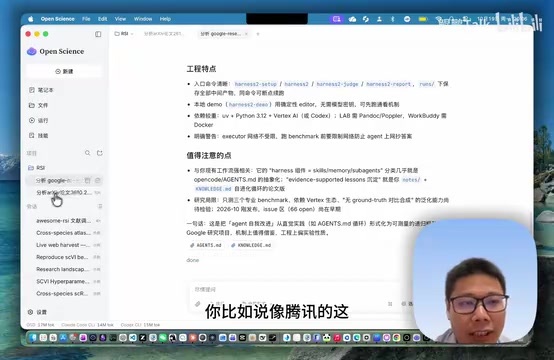This screenshot has height=360, width=554.
Task: Click the project search magnifier icon
Action: [x=88, y=153]
